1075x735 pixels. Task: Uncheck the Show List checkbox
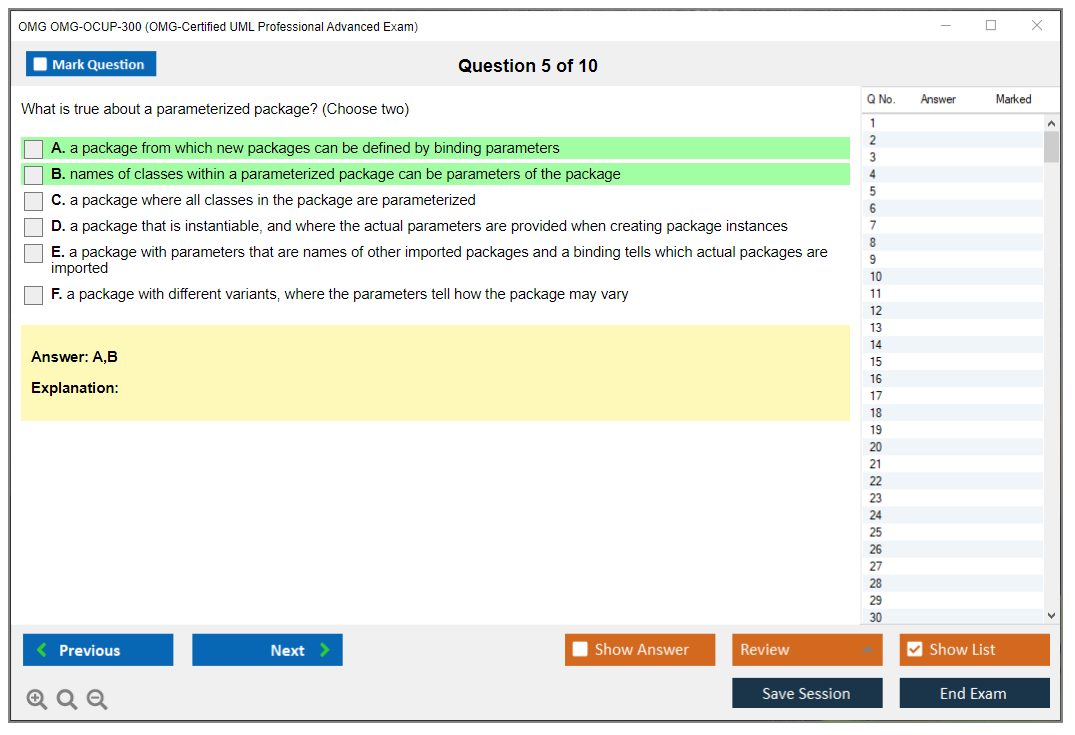(x=914, y=650)
